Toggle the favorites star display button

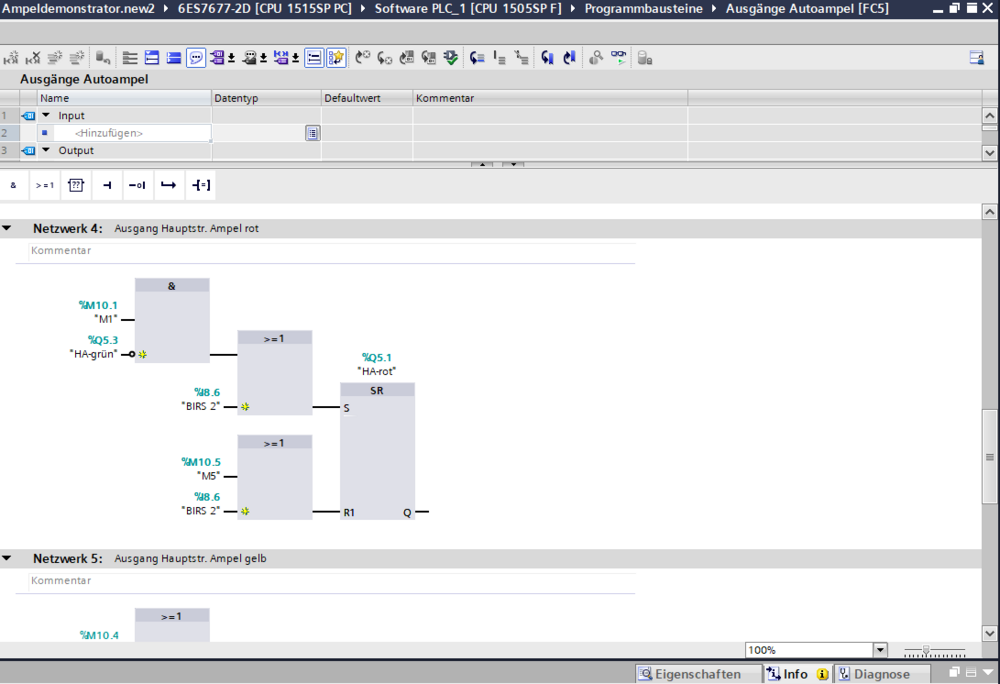click(336, 58)
